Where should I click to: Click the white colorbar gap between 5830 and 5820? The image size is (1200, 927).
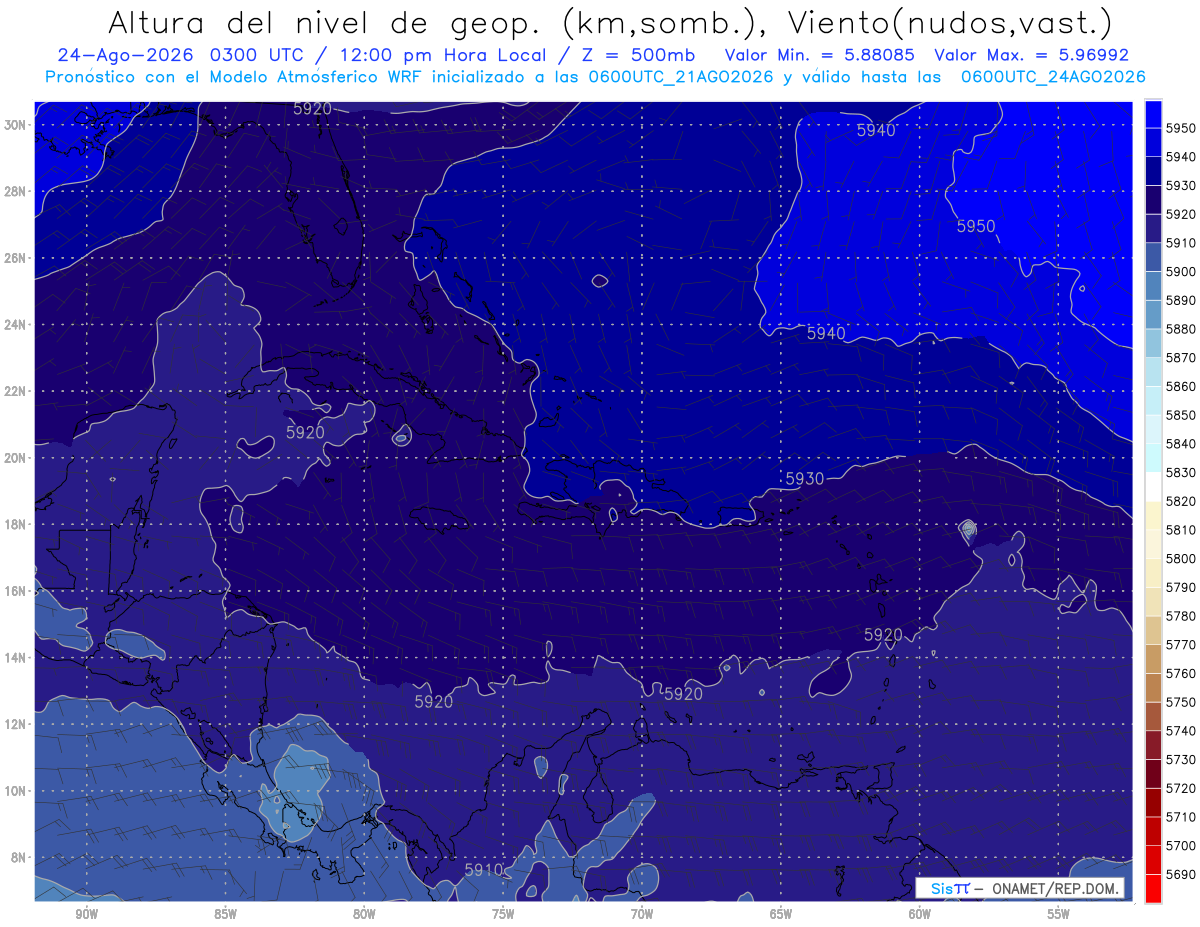pos(1153,487)
